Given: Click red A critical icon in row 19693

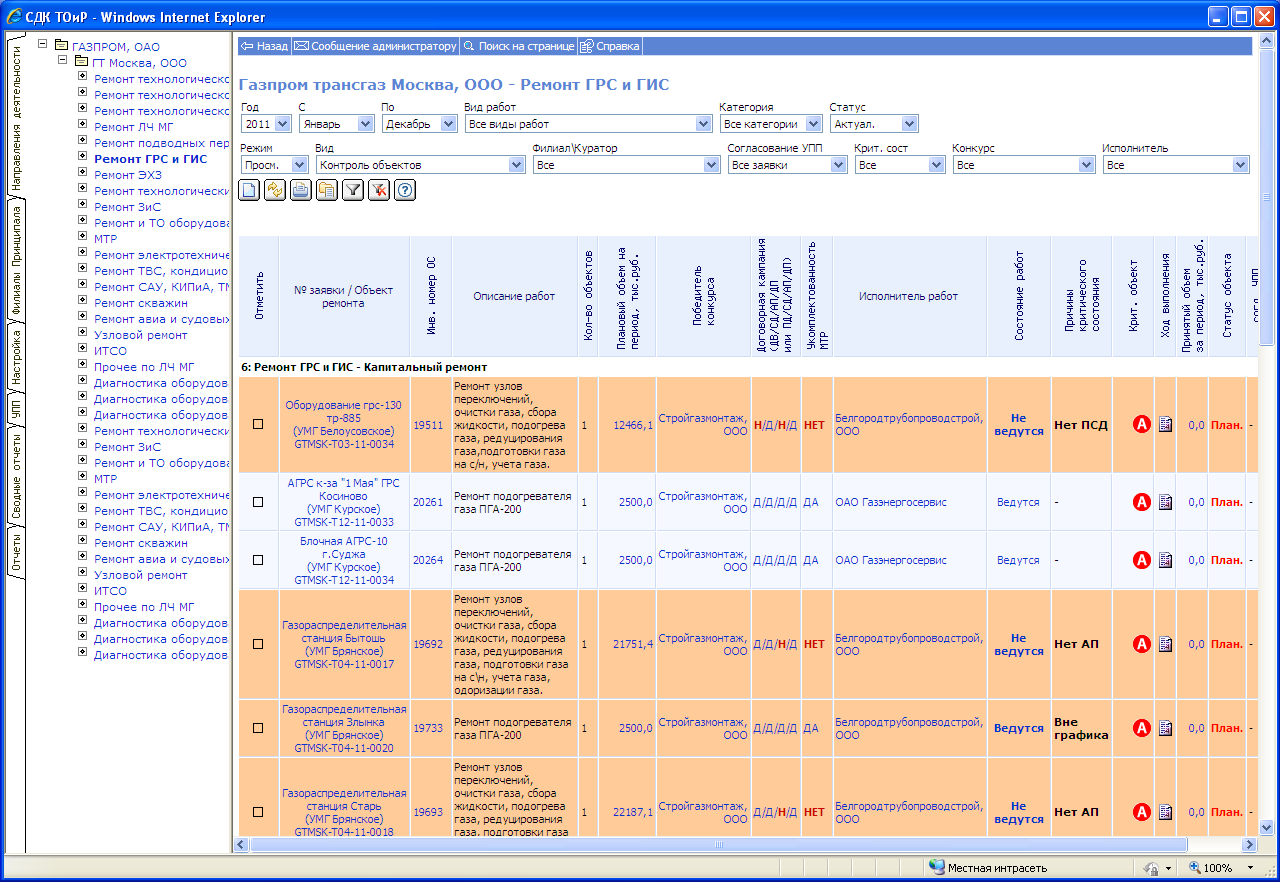Looking at the screenshot, I should [x=1142, y=812].
